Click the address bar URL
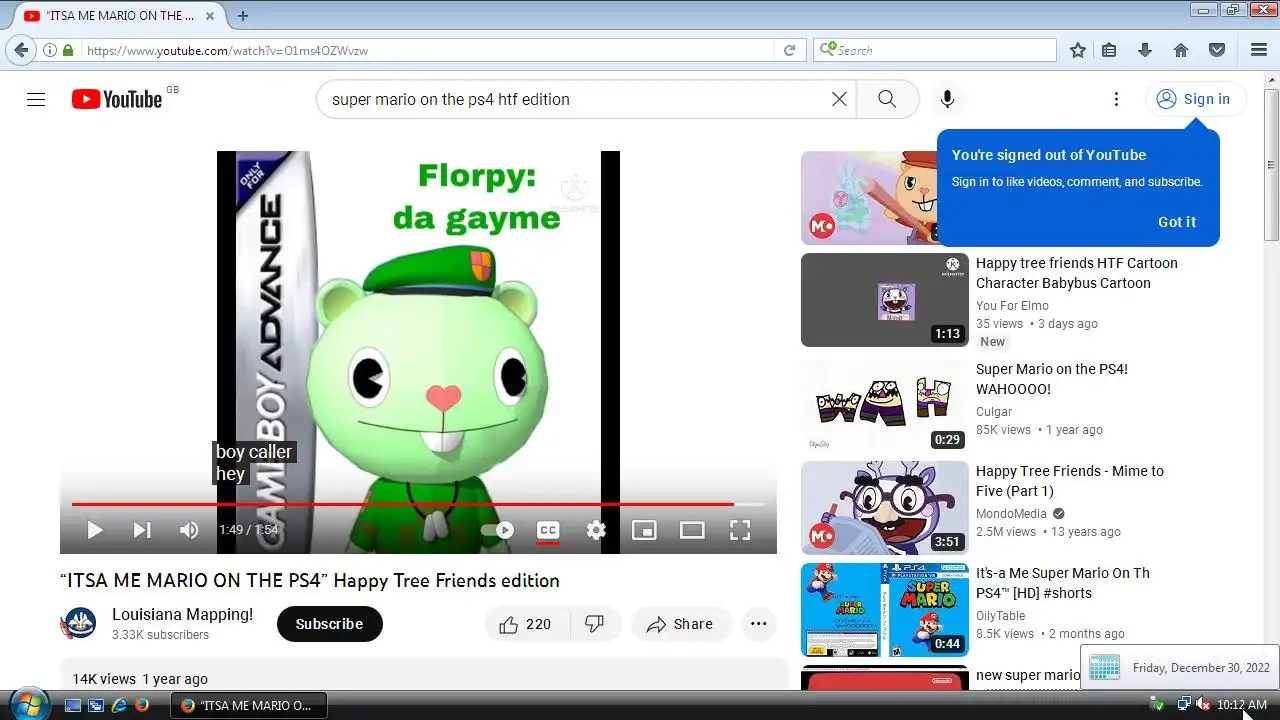 tap(227, 50)
